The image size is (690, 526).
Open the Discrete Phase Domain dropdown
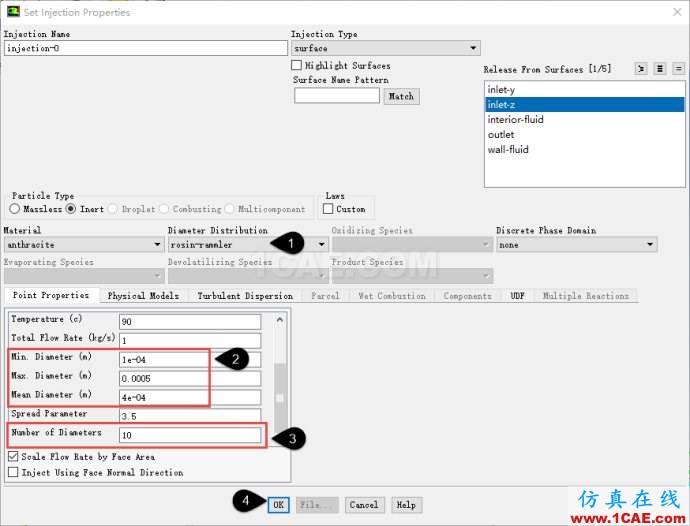point(577,244)
